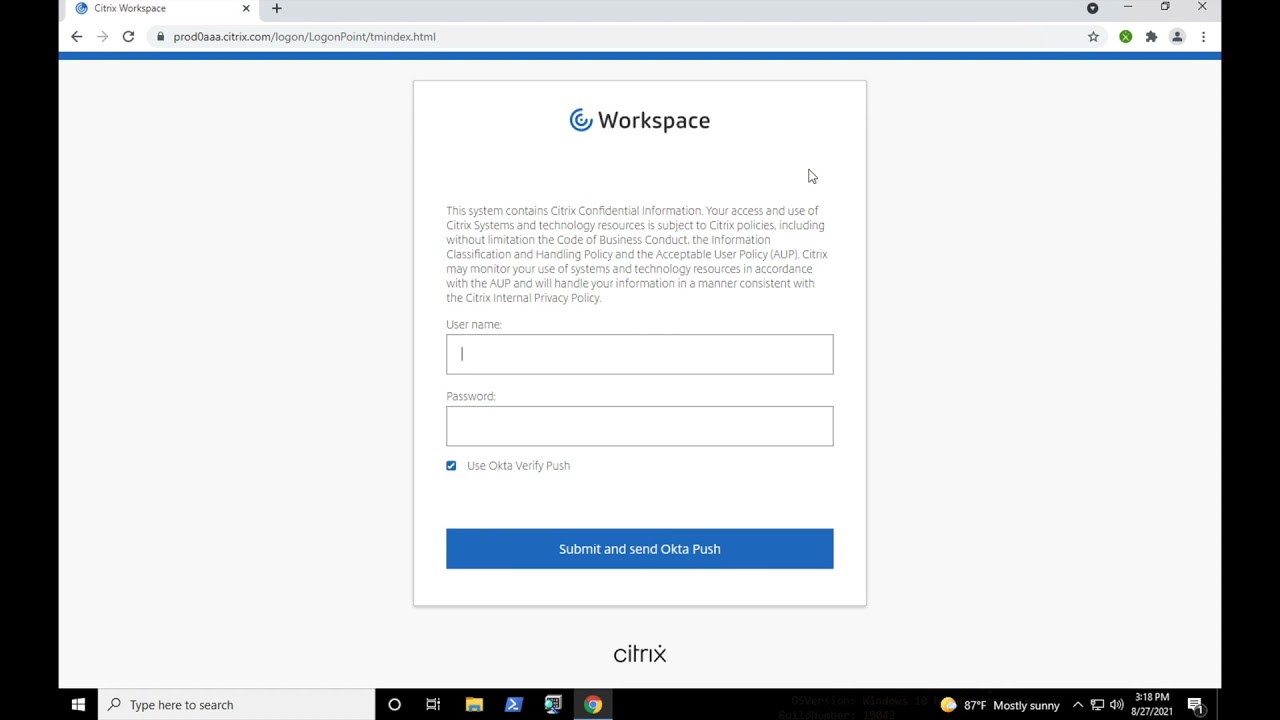The width and height of the screenshot is (1280, 720).
Task: Open File Explorer from taskbar
Action: pos(474,705)
